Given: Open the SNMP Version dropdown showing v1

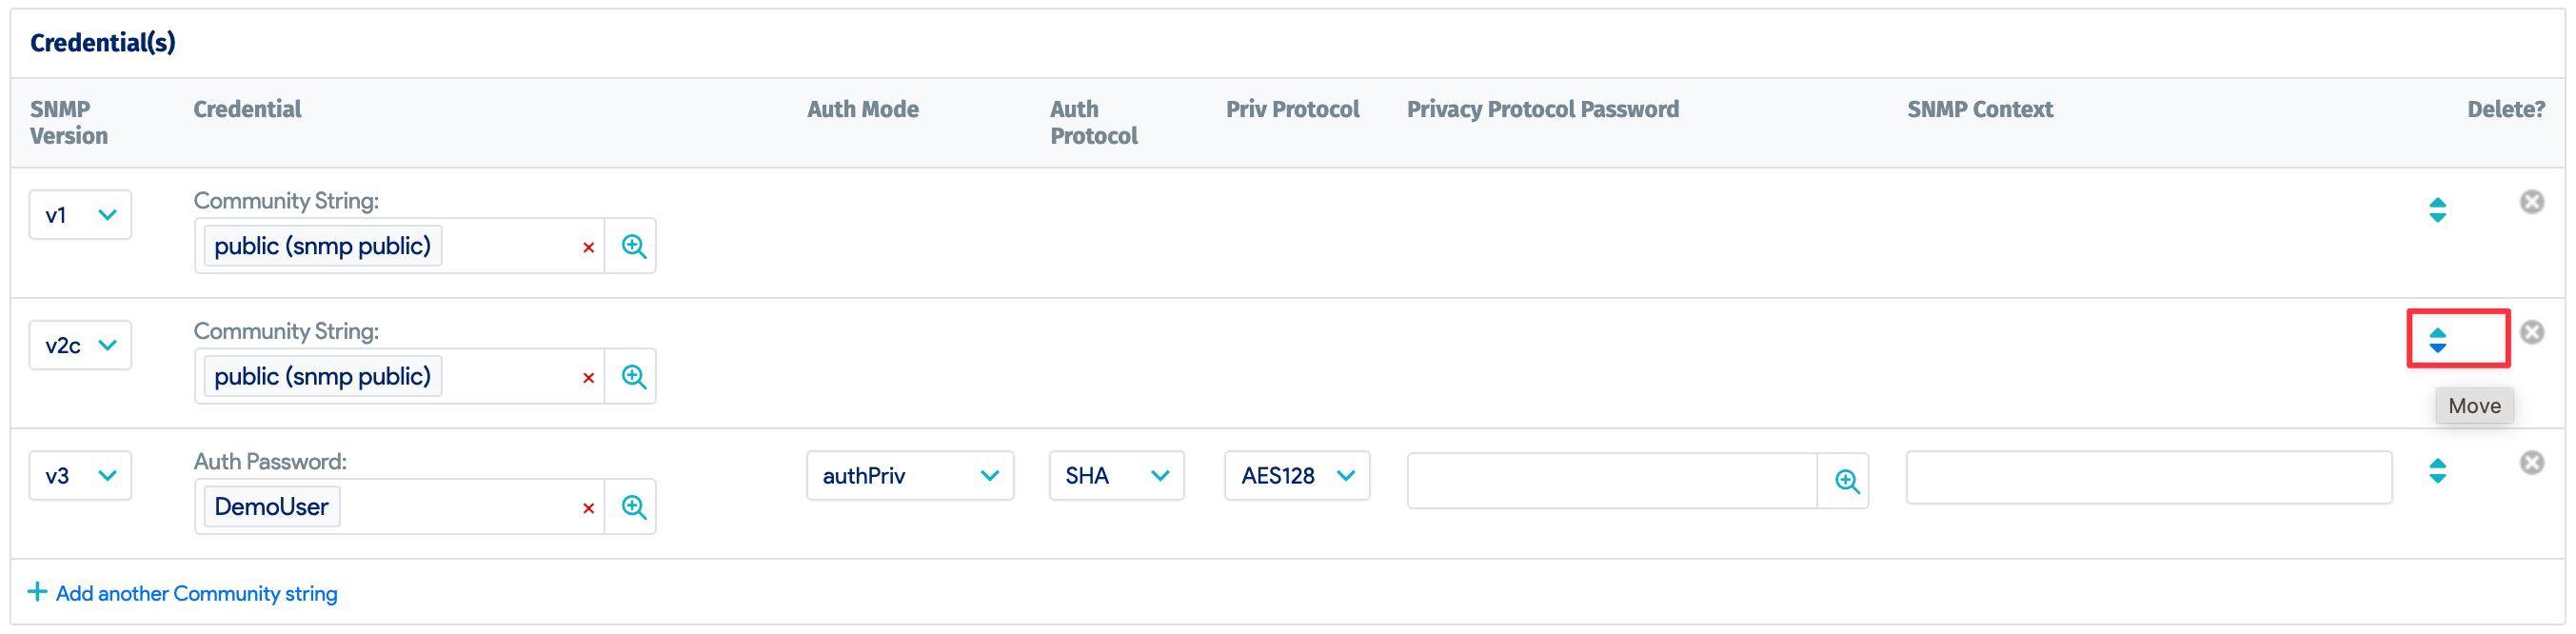Looking at the screenshot, I should (80, 214).
